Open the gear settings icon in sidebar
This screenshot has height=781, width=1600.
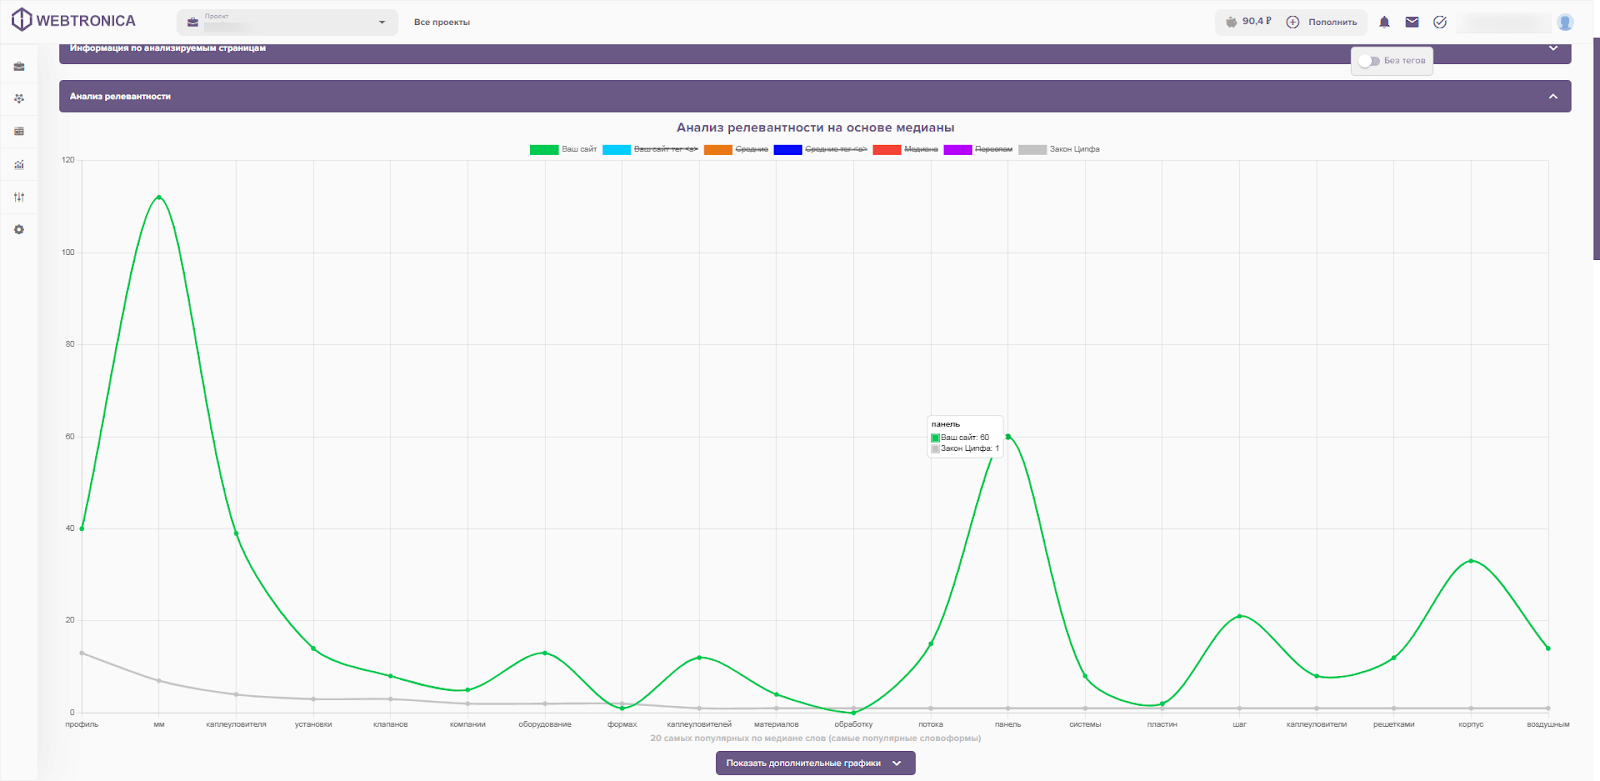click(x=19, y=230)
